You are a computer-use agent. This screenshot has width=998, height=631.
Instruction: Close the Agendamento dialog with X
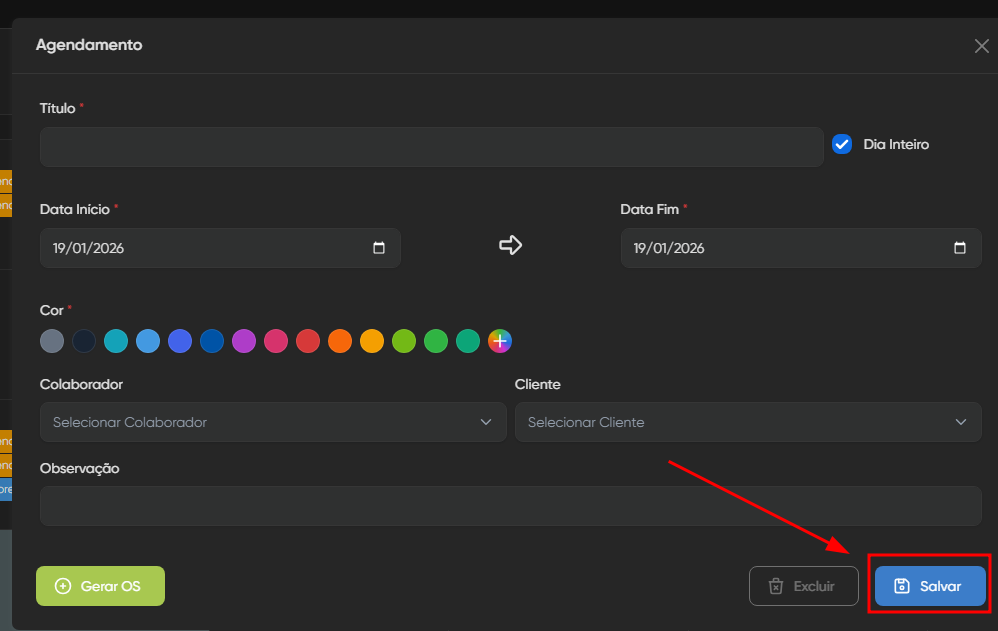(x=981, y=46)
